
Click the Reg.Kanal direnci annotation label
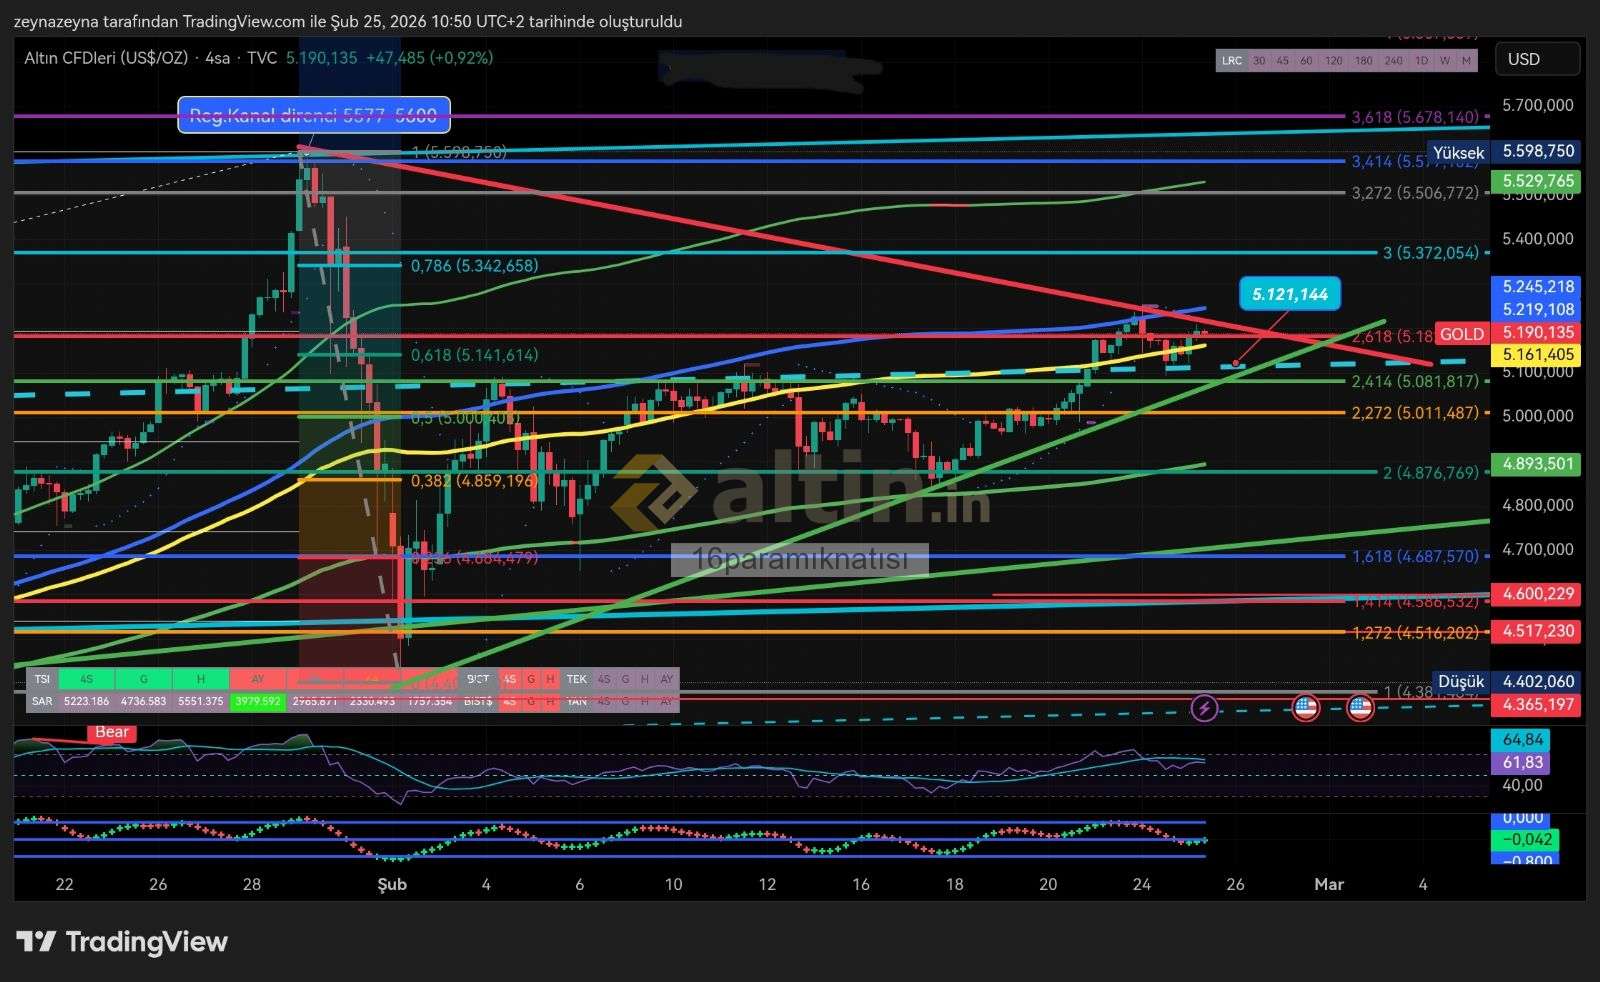[x=314, y=115]
